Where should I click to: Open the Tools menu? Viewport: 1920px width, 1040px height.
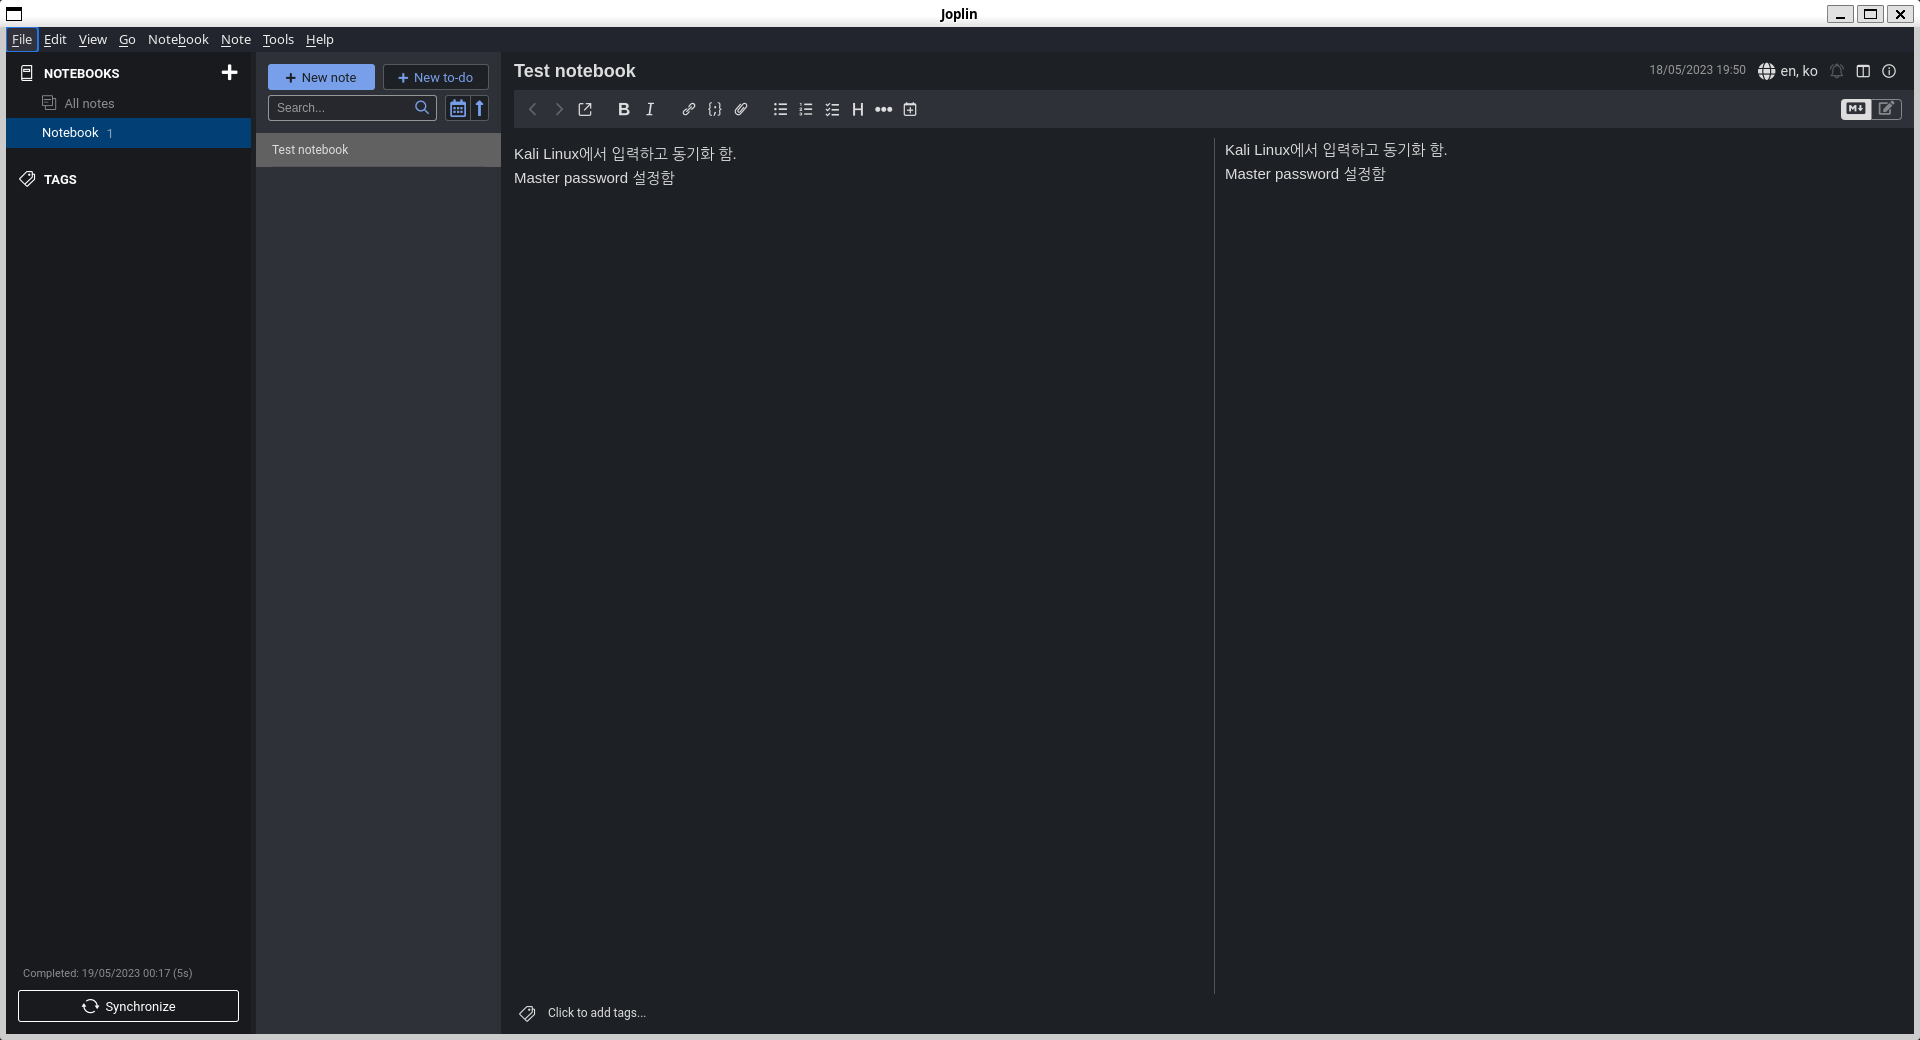278,39
